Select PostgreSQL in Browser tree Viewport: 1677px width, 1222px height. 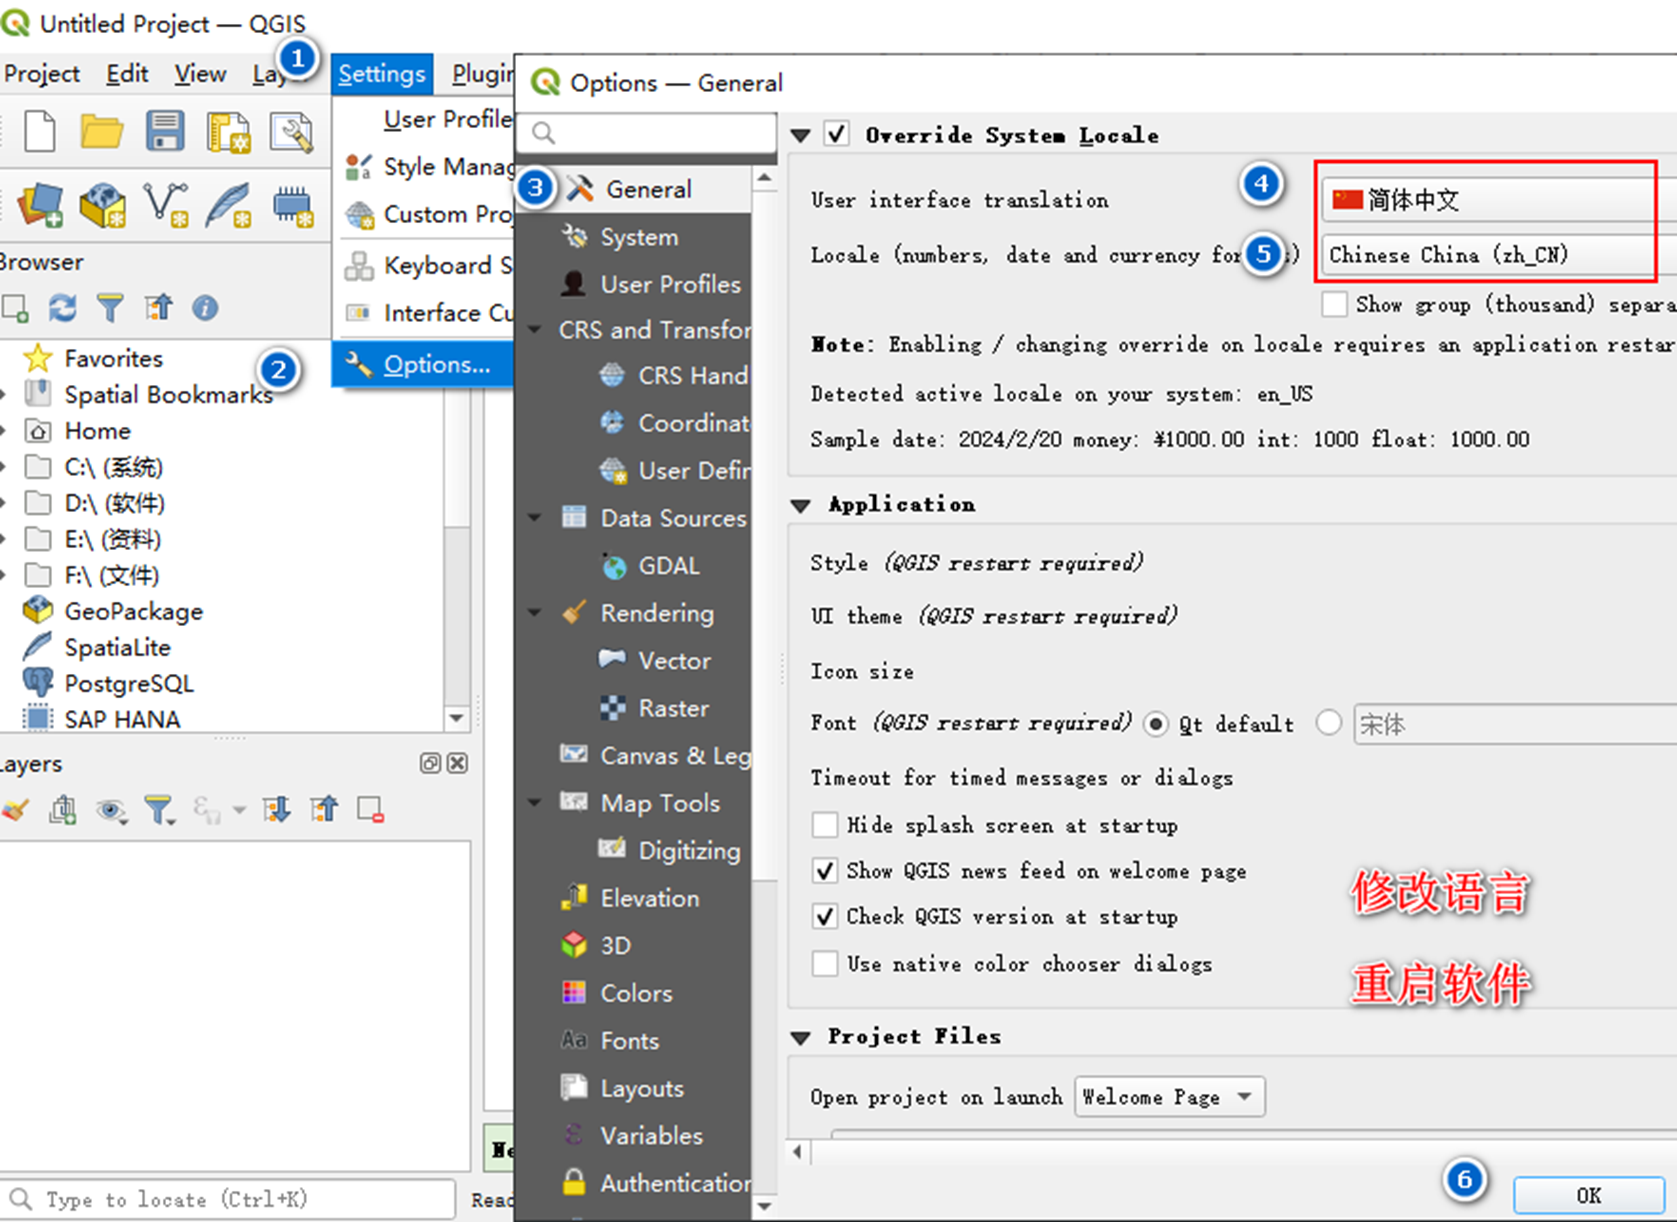point(128,683)
